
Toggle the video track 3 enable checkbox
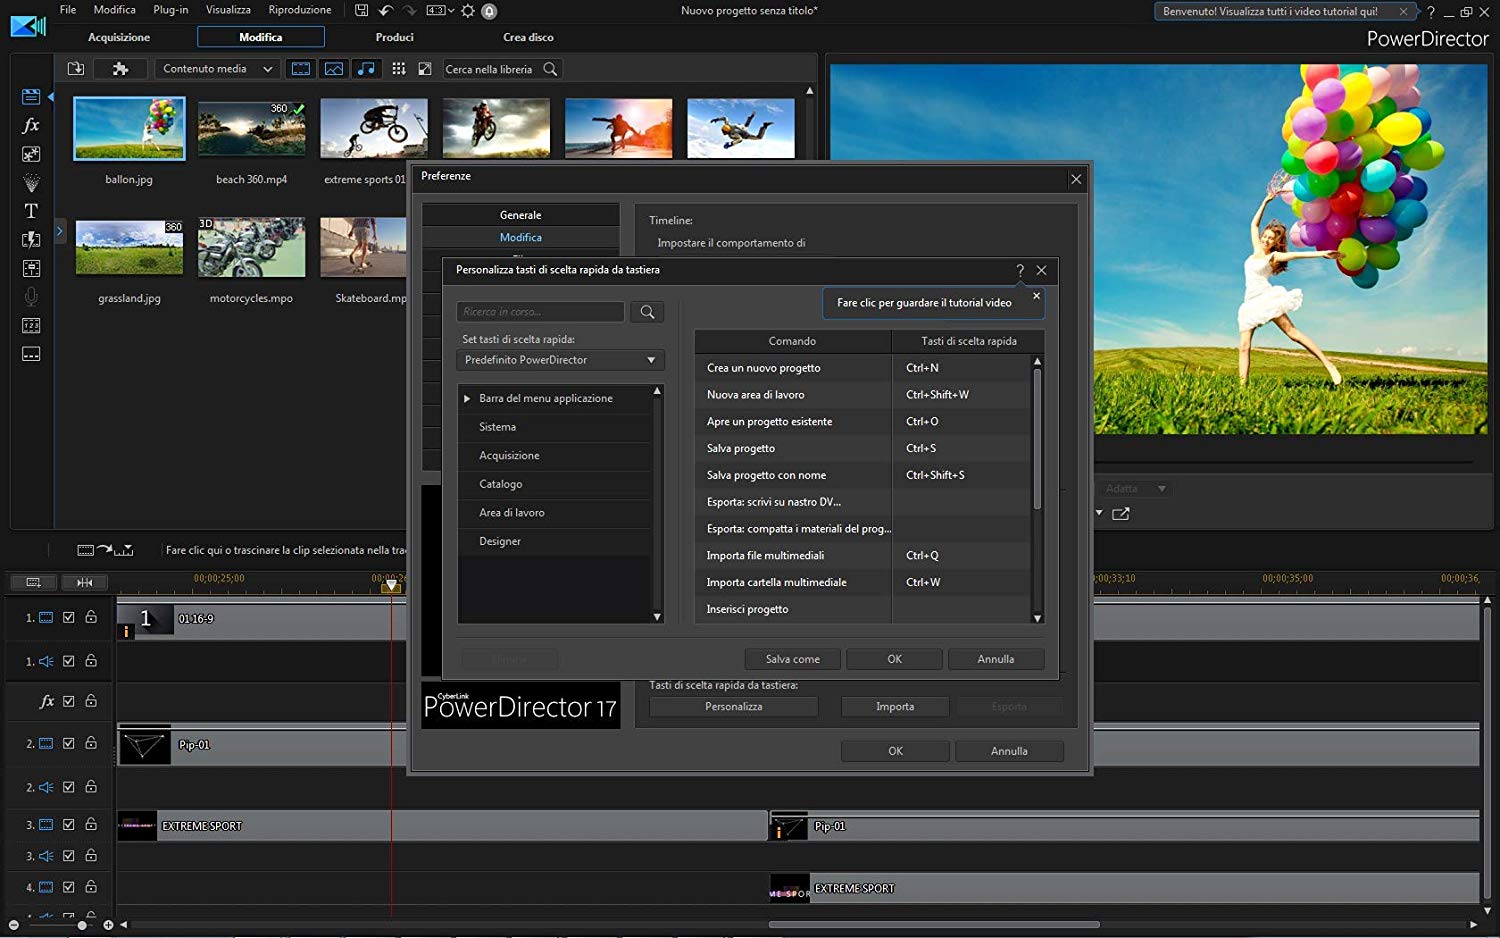click(69, 825)
